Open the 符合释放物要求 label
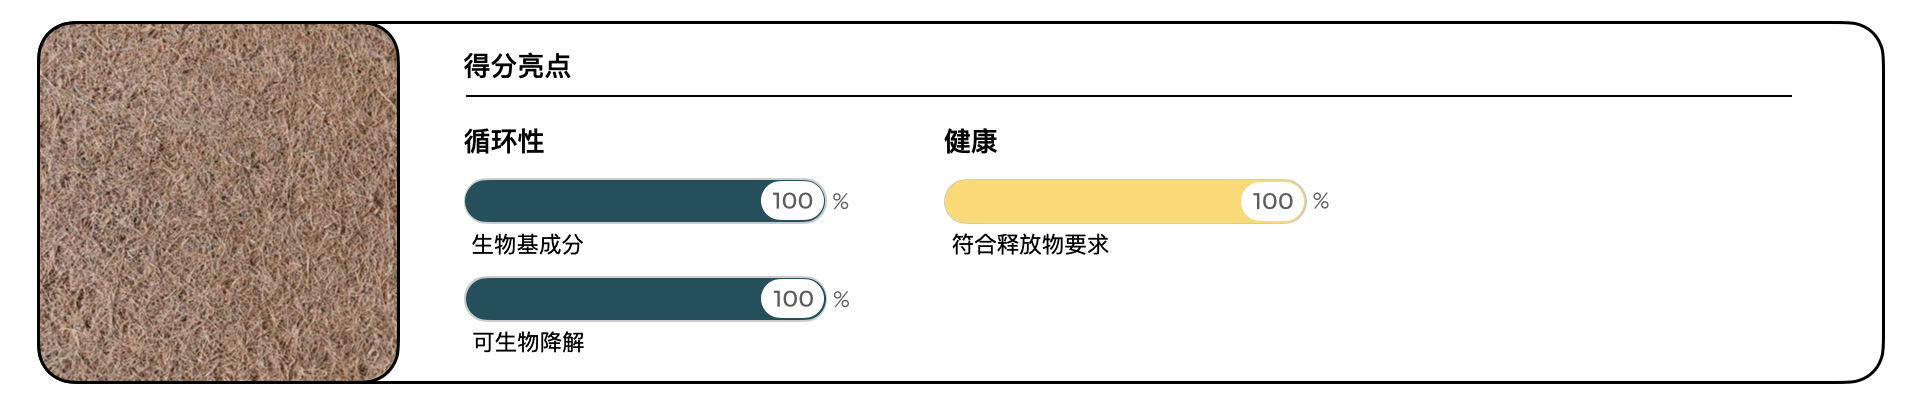Image resolution: width=1920 pixels, height=402 pixels. [x=1030, y=244]
